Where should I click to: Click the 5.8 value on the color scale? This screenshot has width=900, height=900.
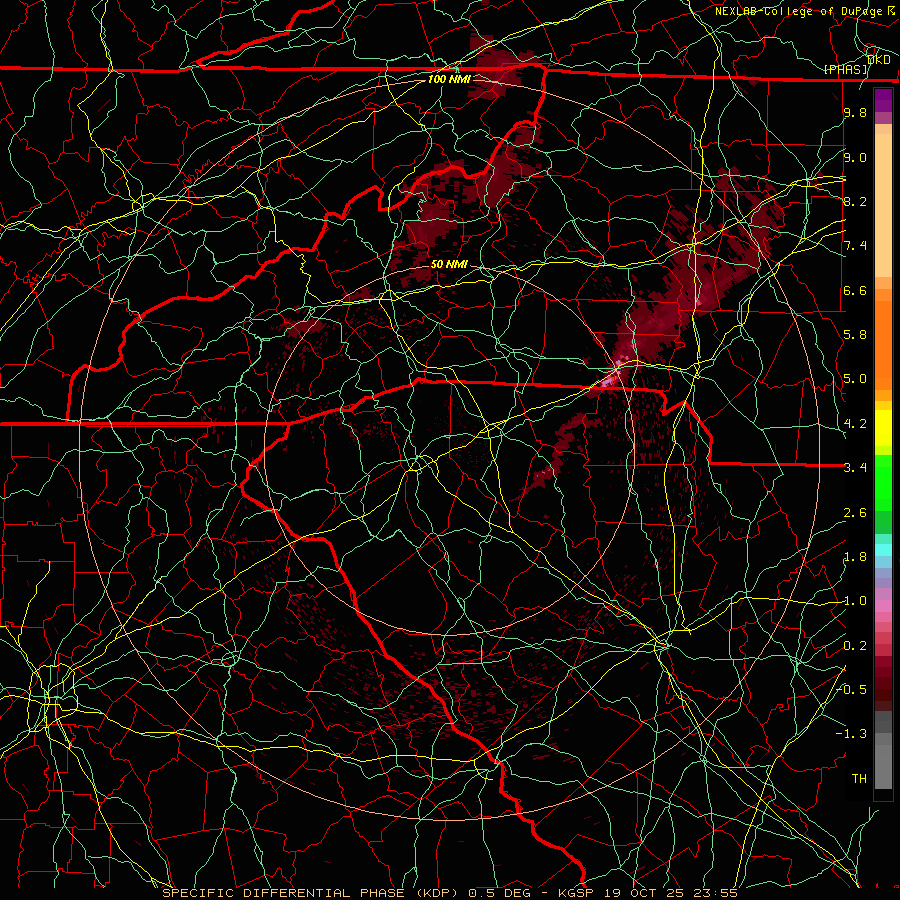855,334
